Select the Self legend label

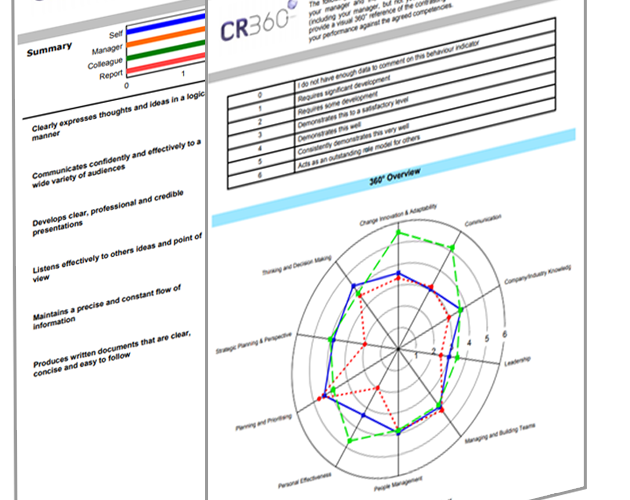[116, 35]
